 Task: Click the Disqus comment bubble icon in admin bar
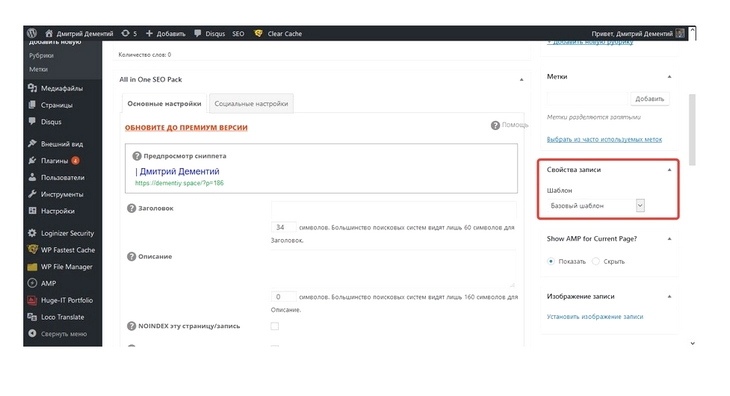tap(198, 33)
